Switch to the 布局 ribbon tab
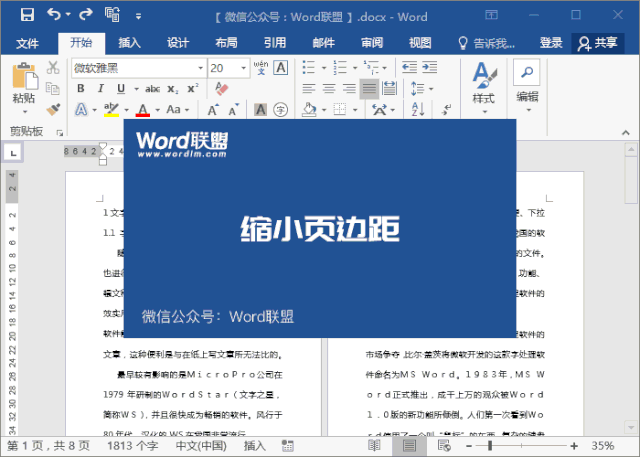640x457 pixels. tap(226, 43)
